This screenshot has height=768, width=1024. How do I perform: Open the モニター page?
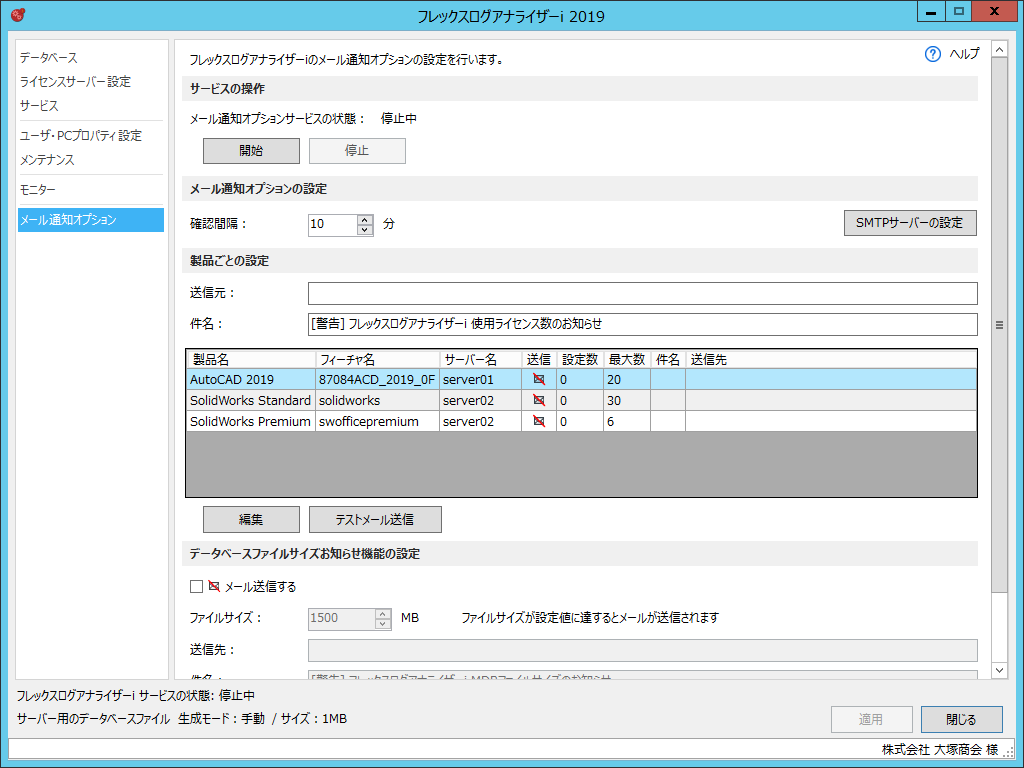(x=37, y=190)
